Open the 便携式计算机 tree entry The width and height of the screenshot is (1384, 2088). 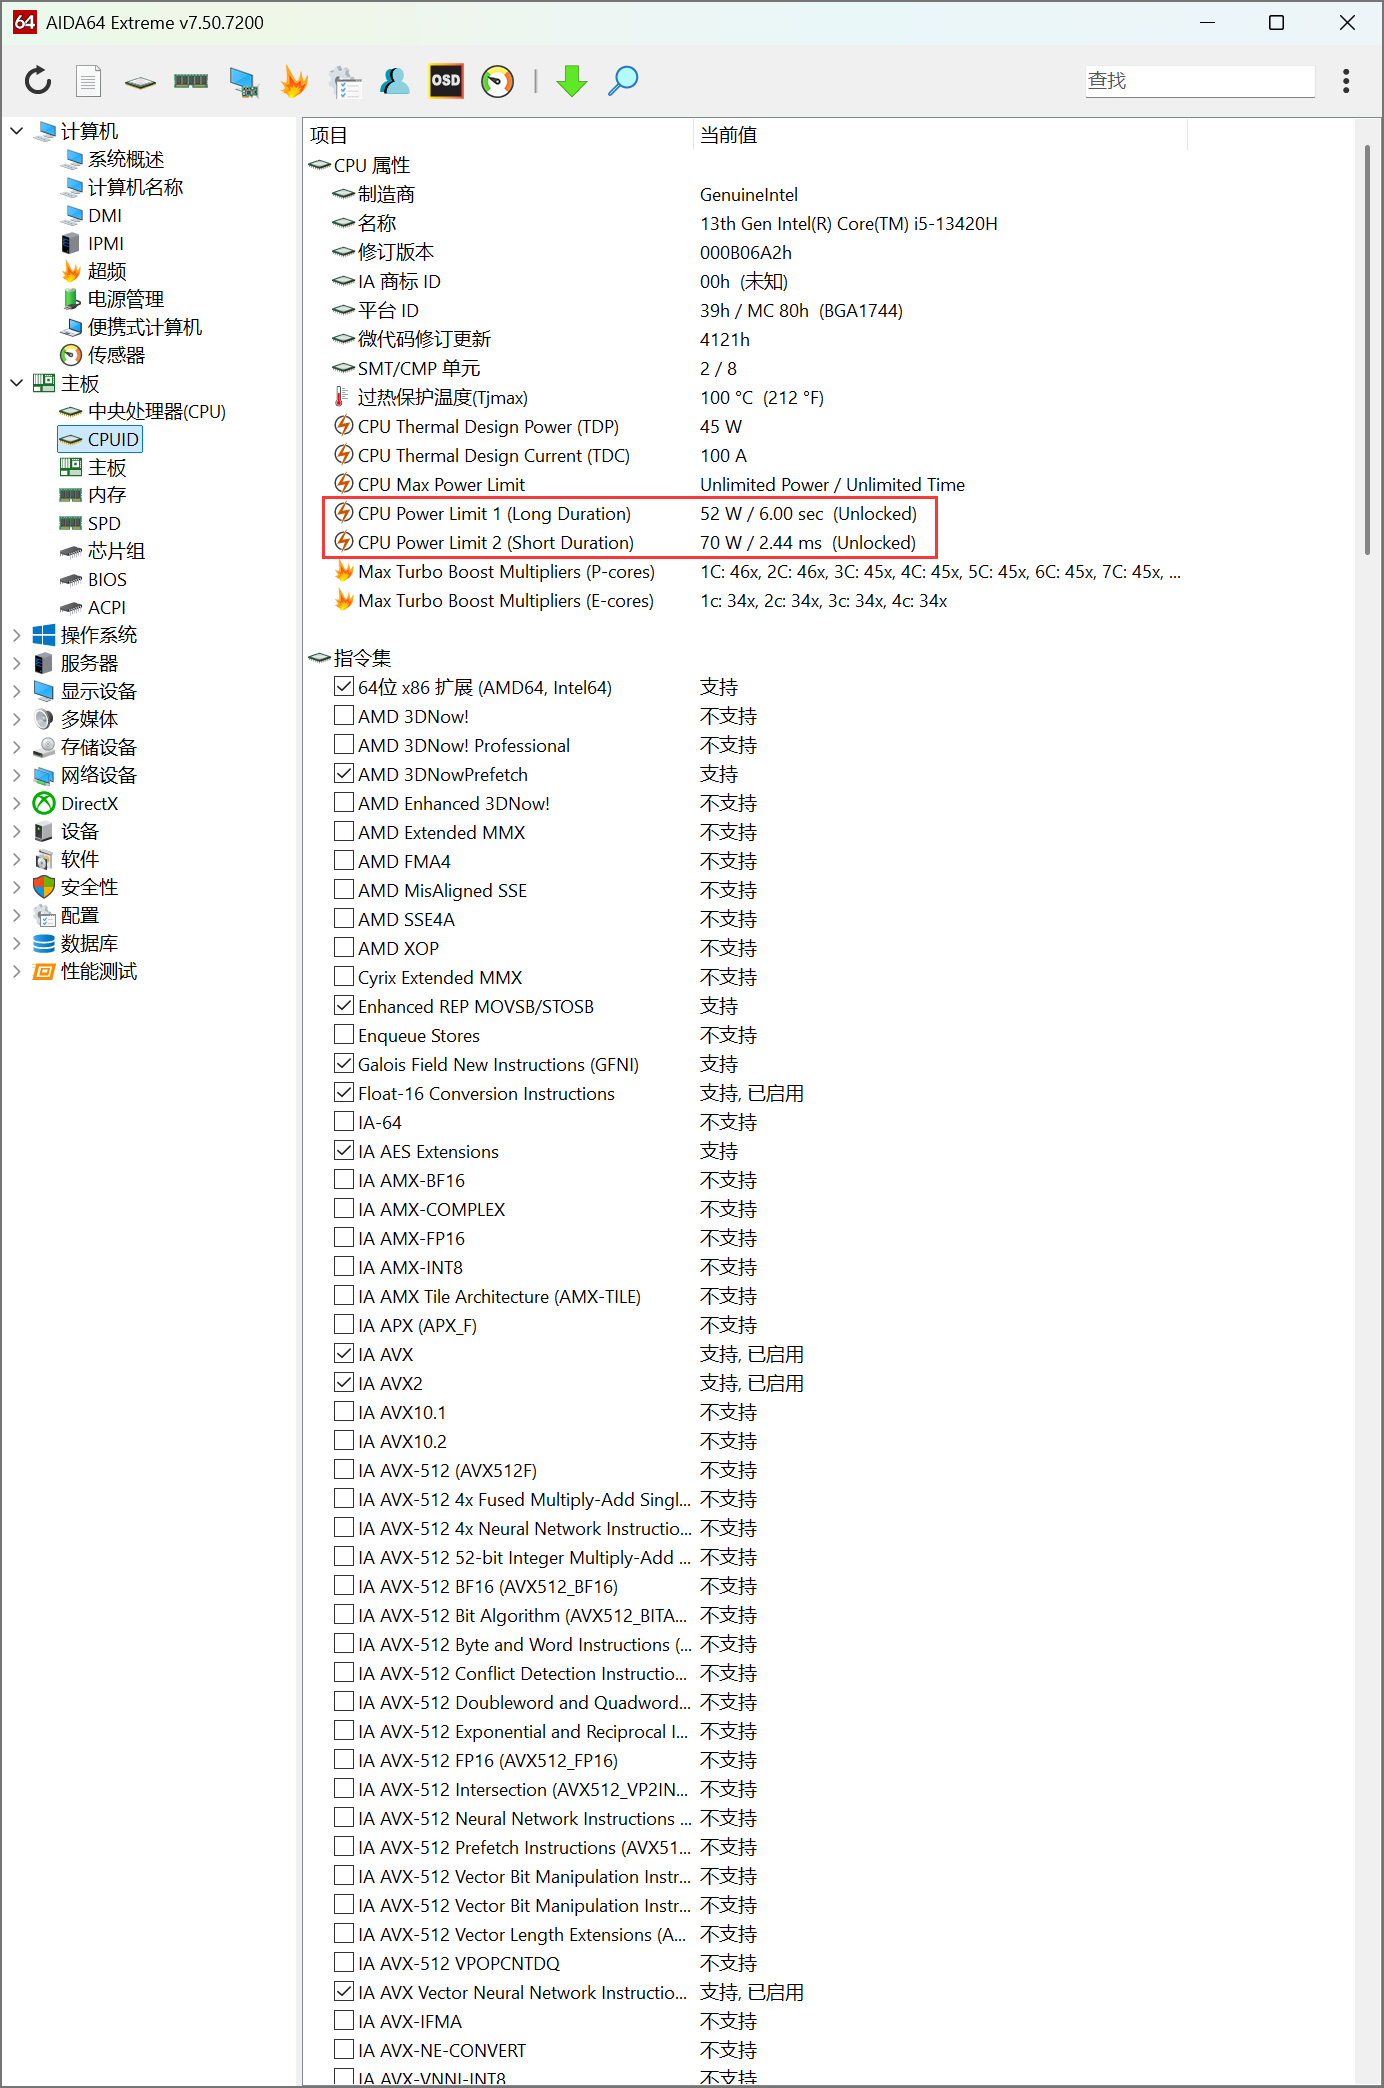click(x=145, y=327)
